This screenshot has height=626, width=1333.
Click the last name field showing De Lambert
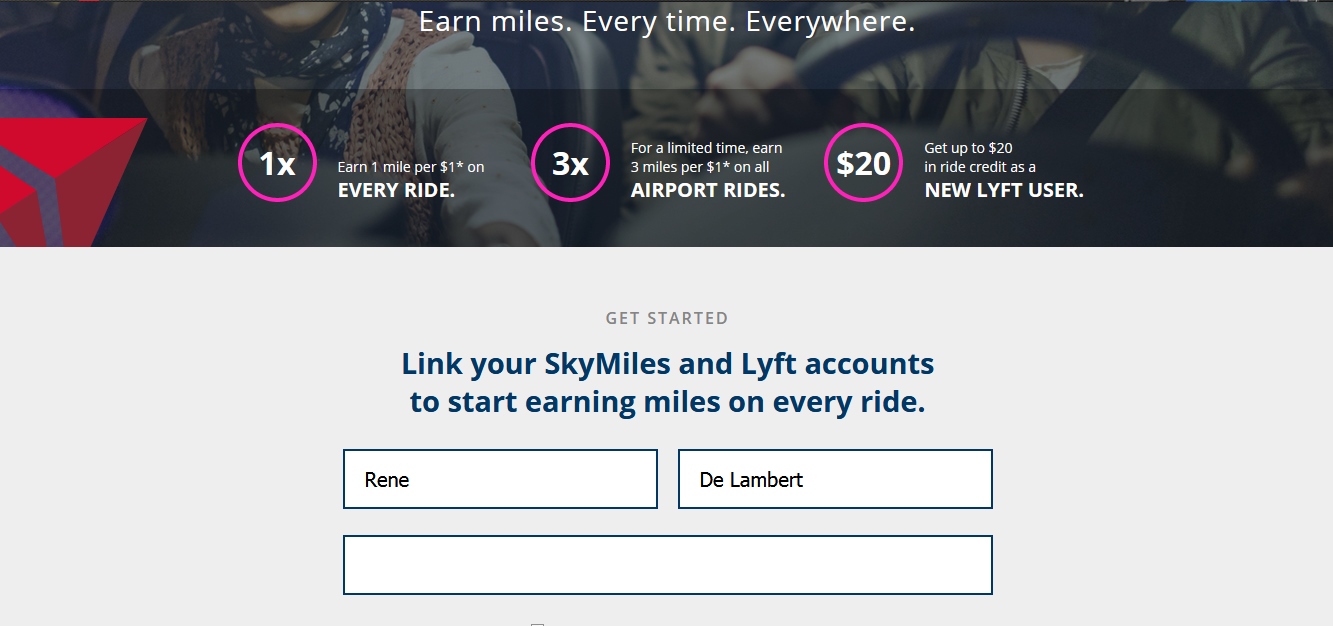pos(835,479)
